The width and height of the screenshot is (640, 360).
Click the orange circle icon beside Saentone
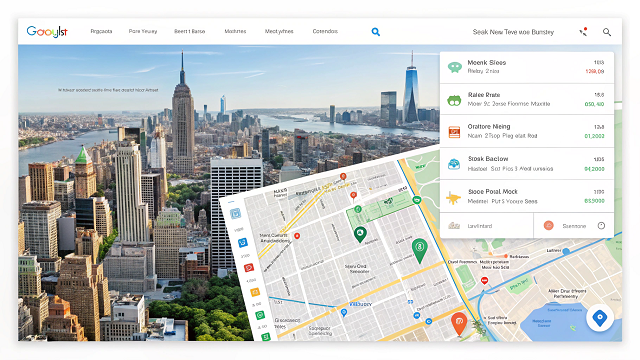(x=549, y=225)
